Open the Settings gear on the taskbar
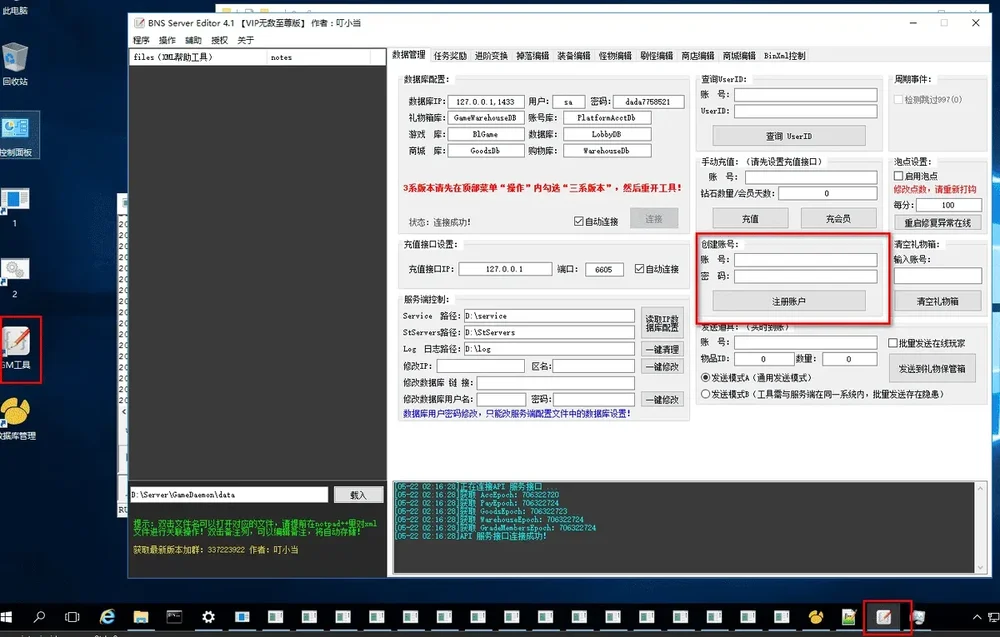 (208, 617)
